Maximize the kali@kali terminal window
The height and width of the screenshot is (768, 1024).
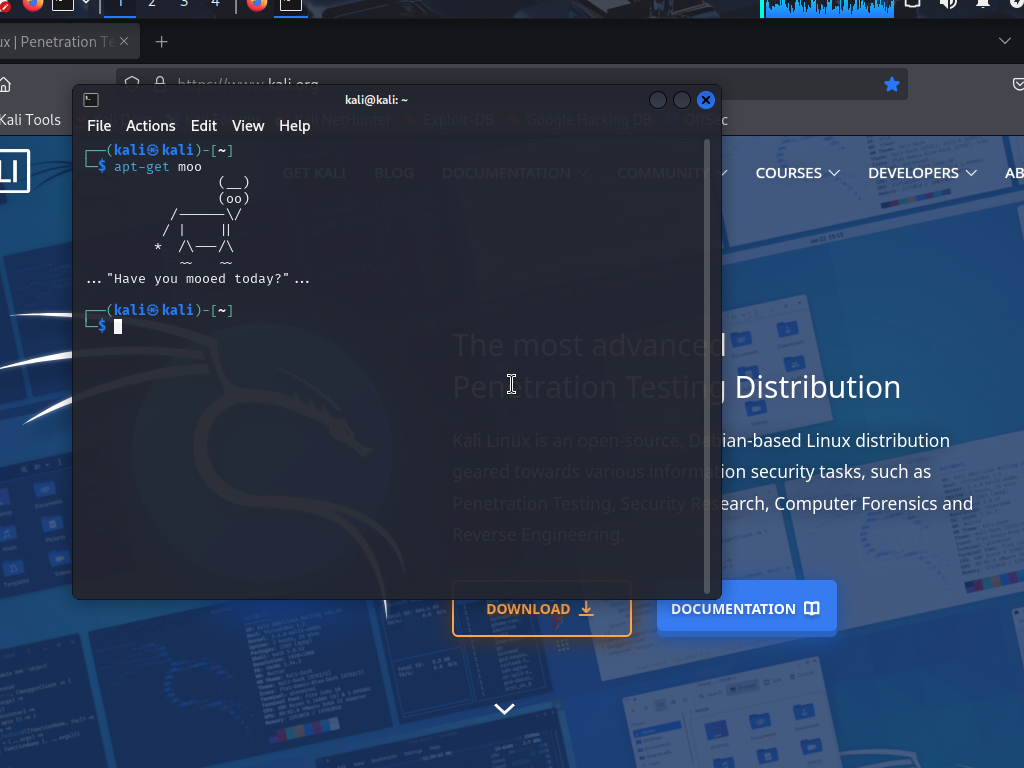(682, 100)
